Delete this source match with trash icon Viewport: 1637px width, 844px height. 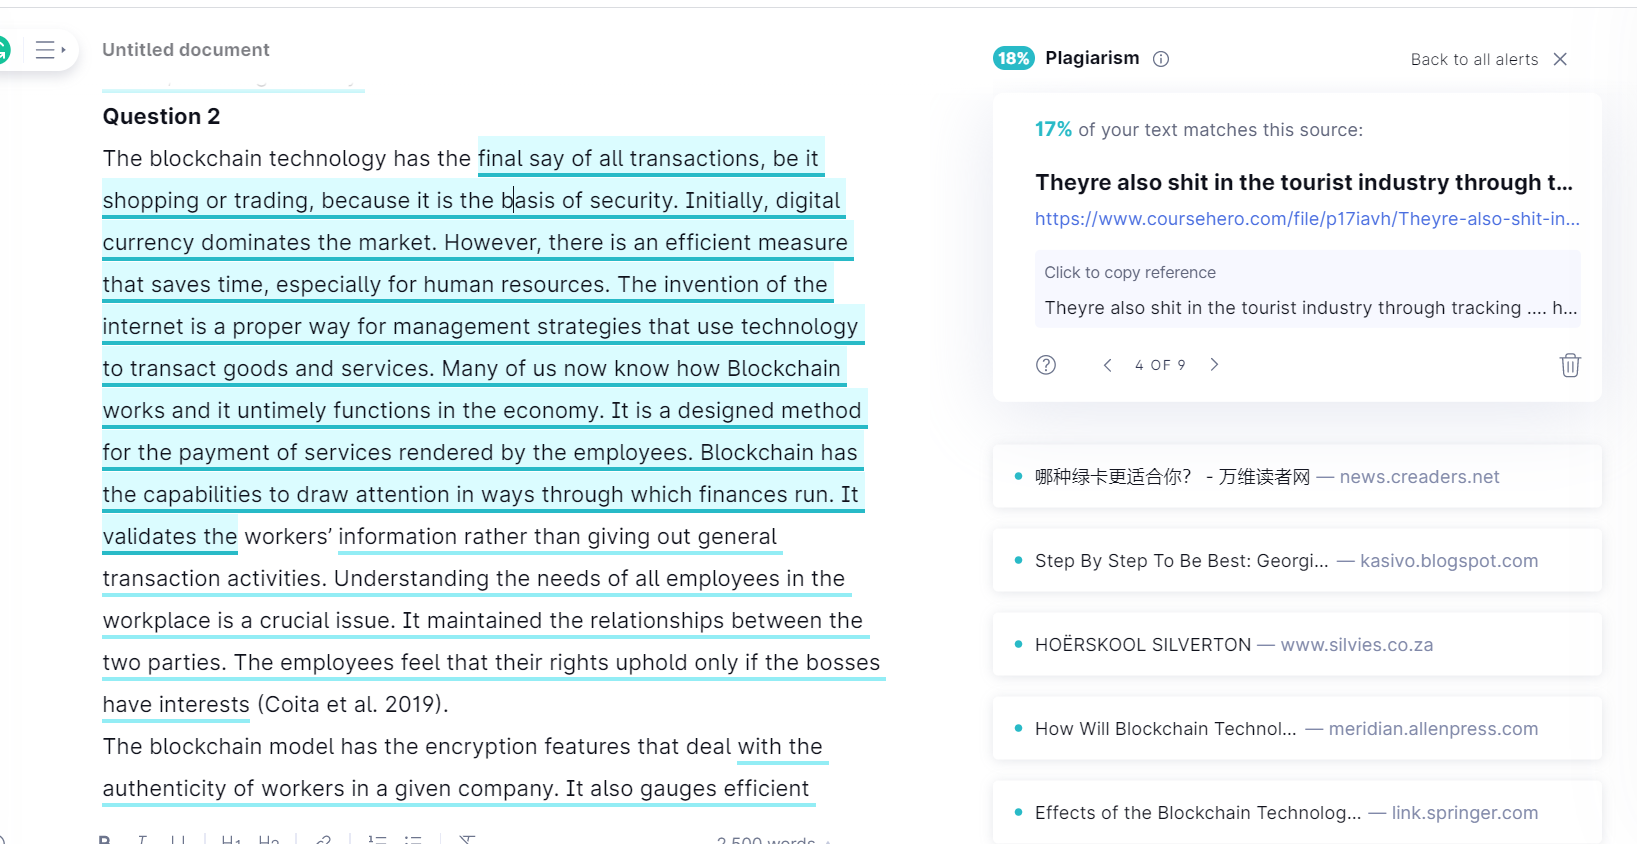click(x=1570, y=365)
